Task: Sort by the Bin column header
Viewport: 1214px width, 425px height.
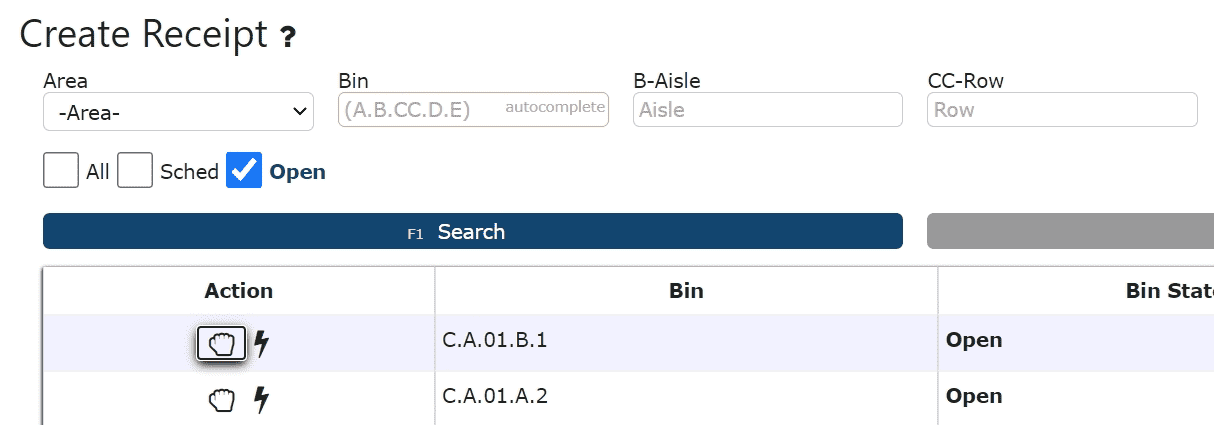Action: (686, 291)
